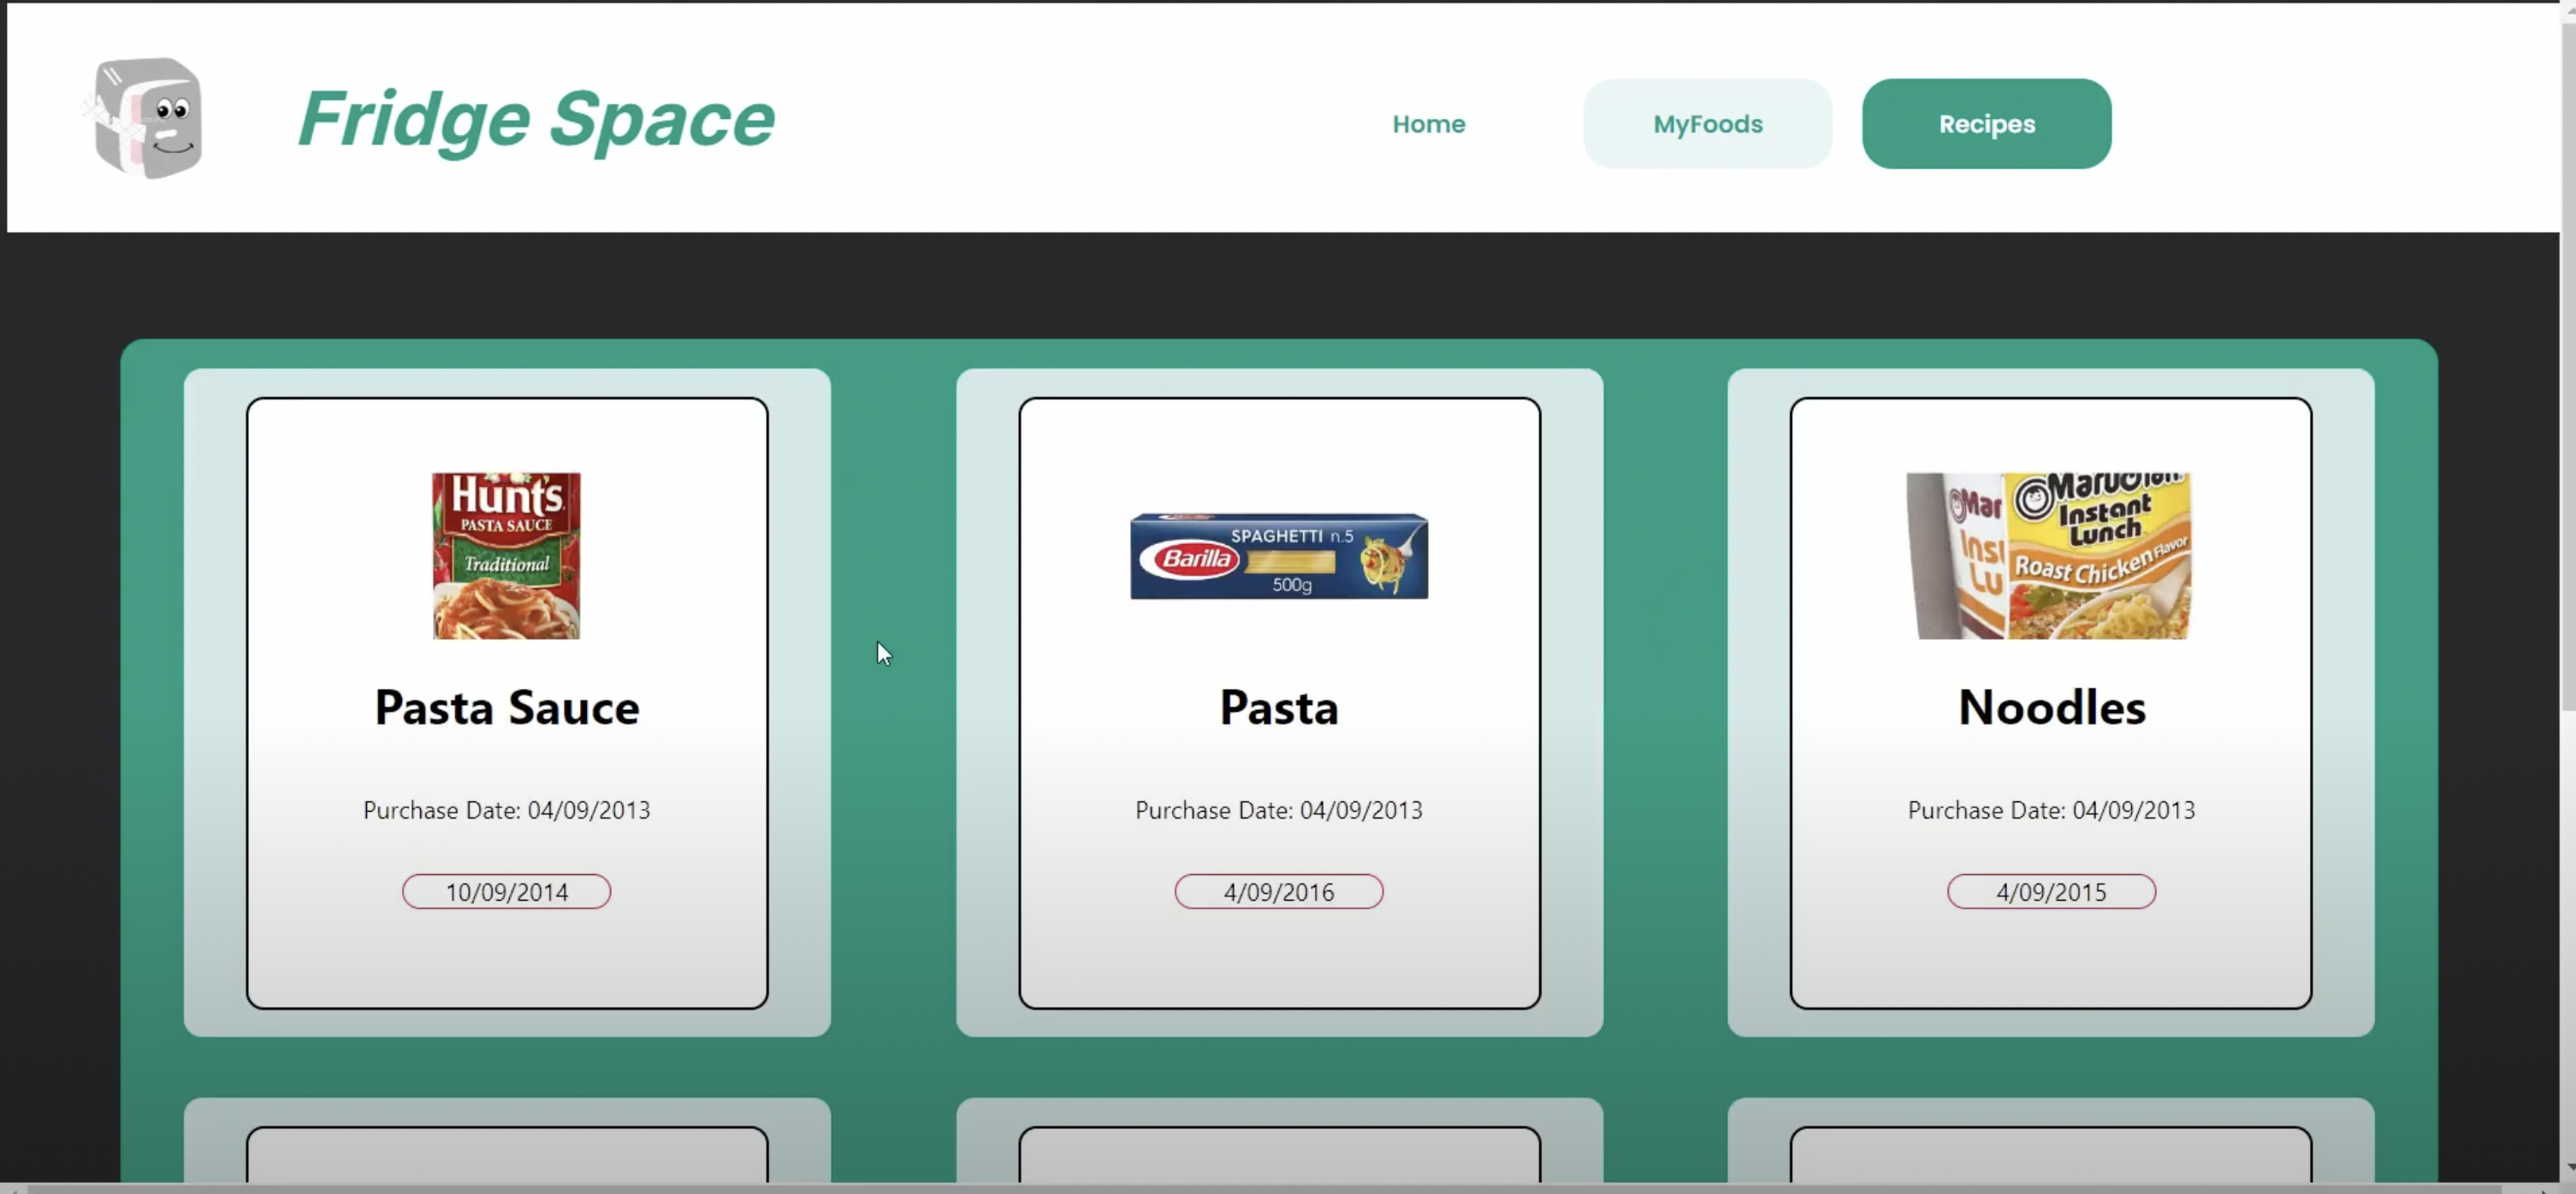Click the 4/09/2016 expiry date badge
Image resolution: width=2576 pixels, height=1194 pixels.
click(1278, 891)
